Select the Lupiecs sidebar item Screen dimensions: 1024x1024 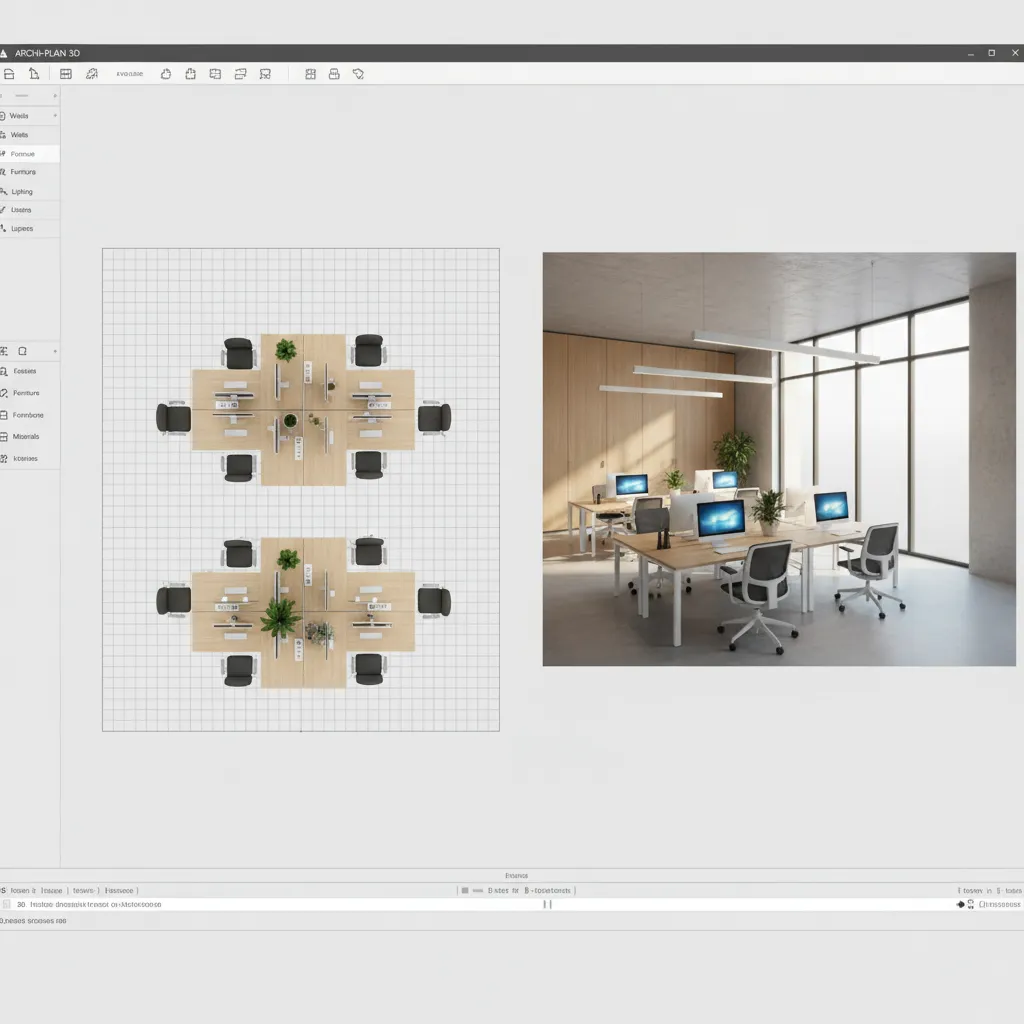(x=30, y=229)
